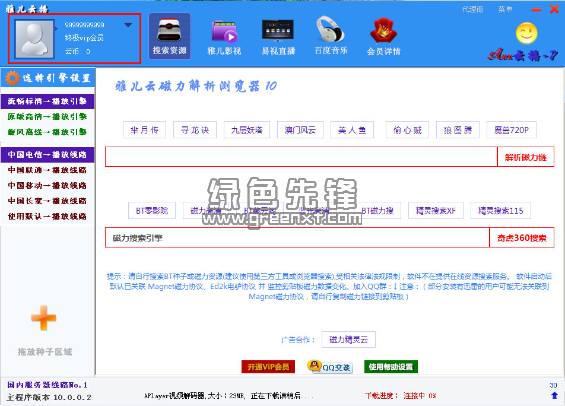Minimize the window with orange dash
565x406 pixels.
tap(536, 10)
